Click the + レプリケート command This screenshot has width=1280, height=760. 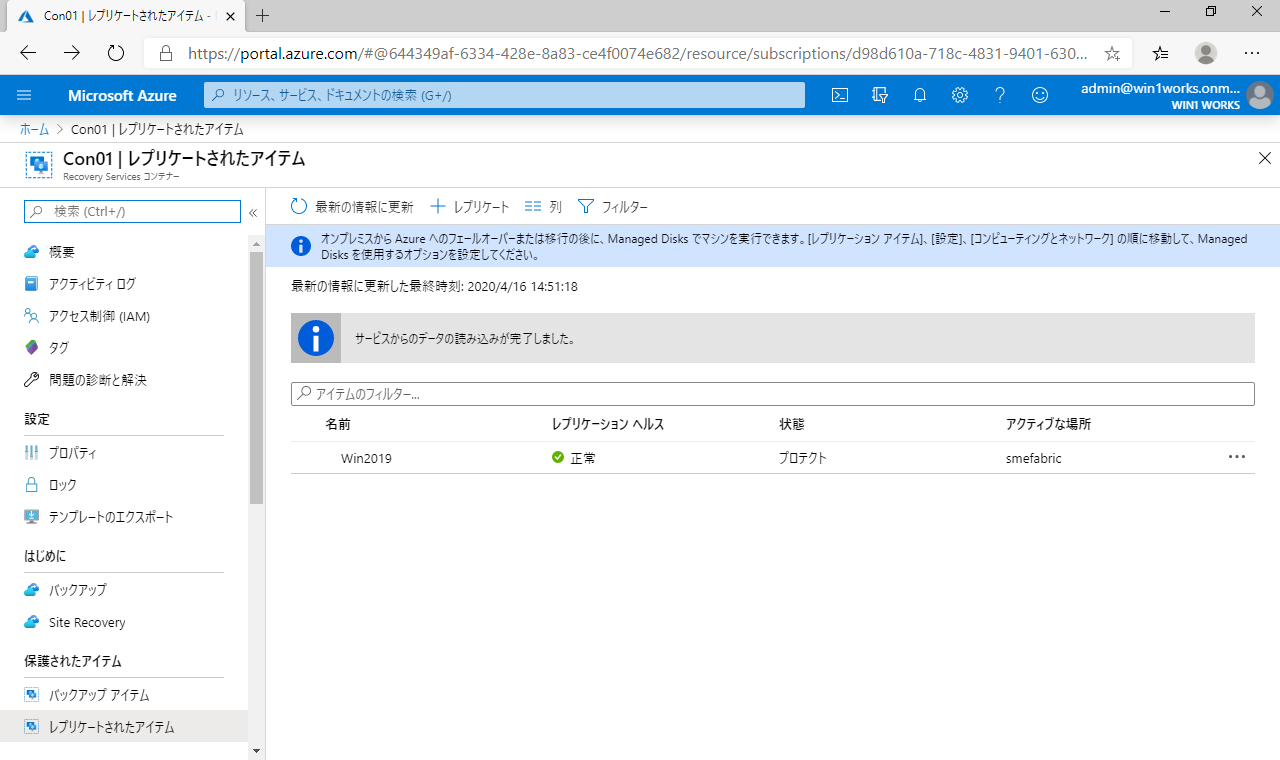[x=470, y=206]
